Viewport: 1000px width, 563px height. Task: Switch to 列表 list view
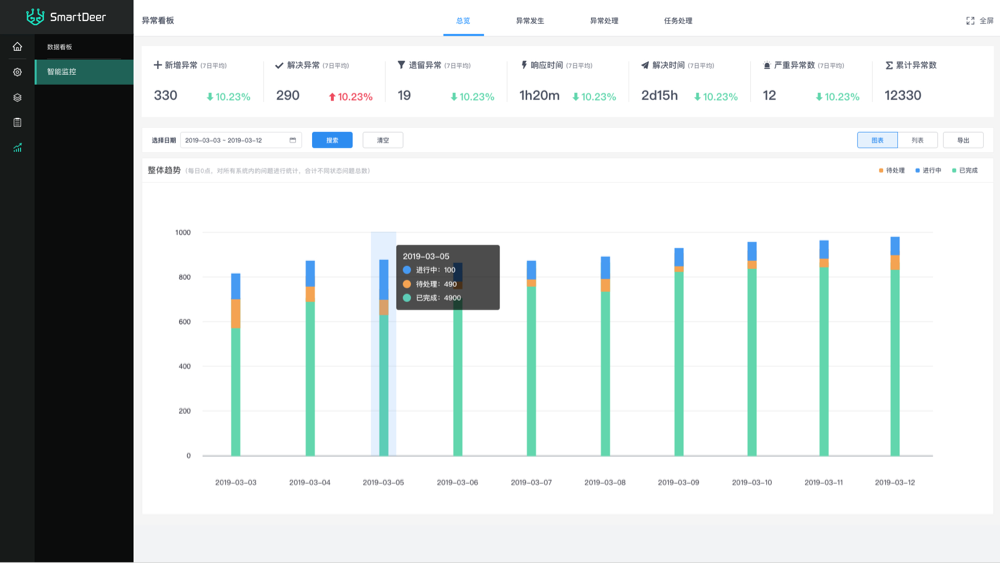point(918,140)
